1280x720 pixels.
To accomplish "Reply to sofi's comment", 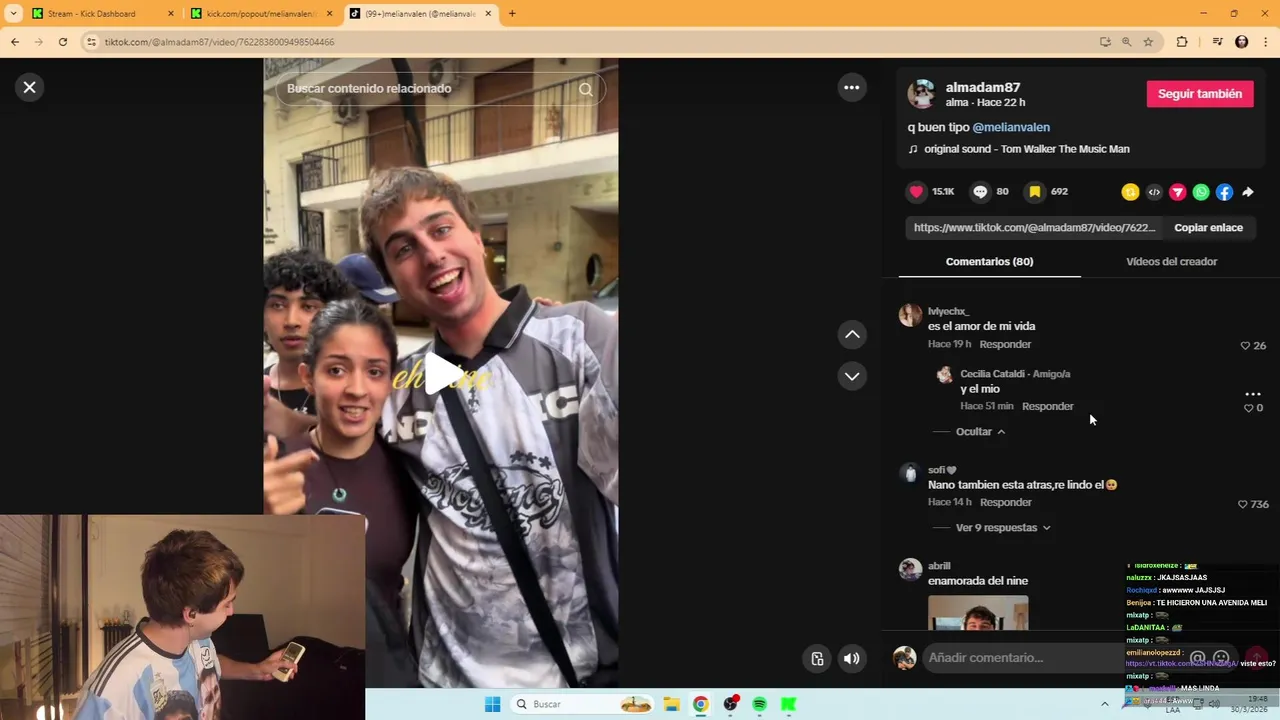I will click(1005, 502).
